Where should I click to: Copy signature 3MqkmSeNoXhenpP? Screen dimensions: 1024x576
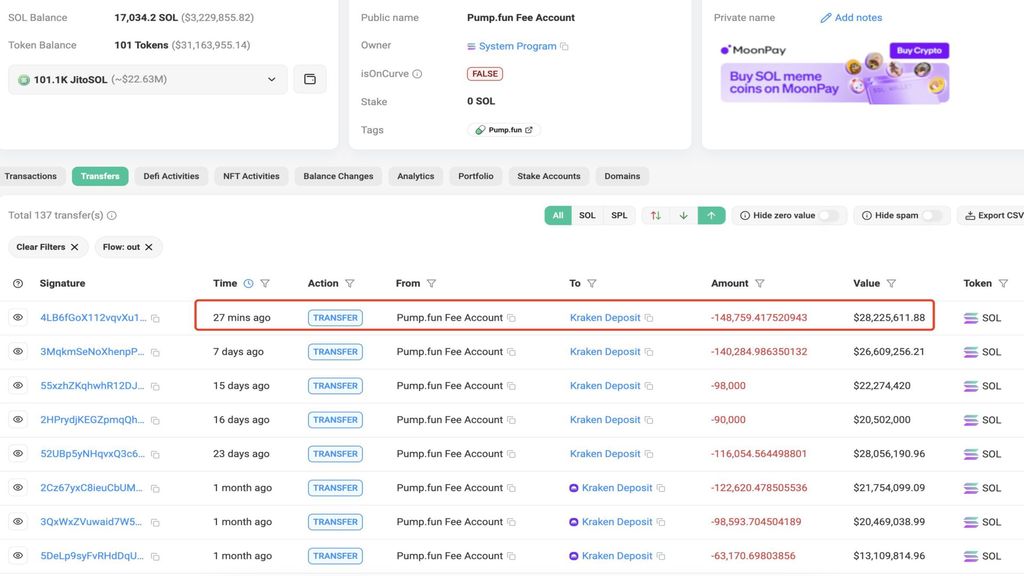(x=155, y=352)
